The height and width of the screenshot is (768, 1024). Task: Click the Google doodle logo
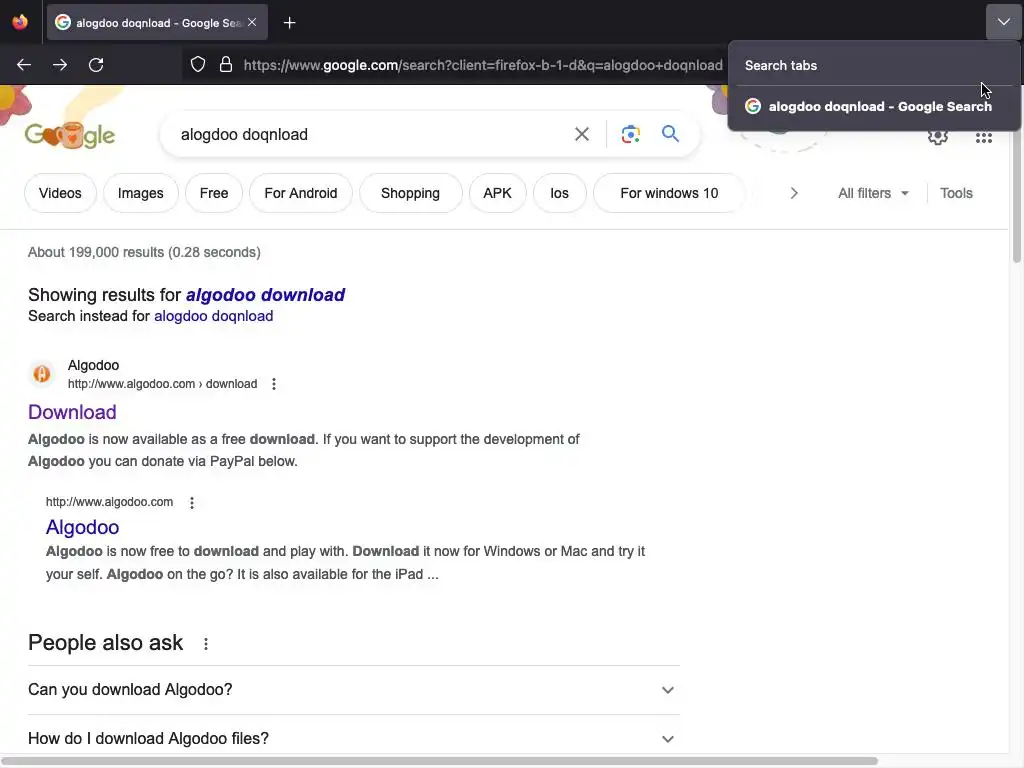70,135
